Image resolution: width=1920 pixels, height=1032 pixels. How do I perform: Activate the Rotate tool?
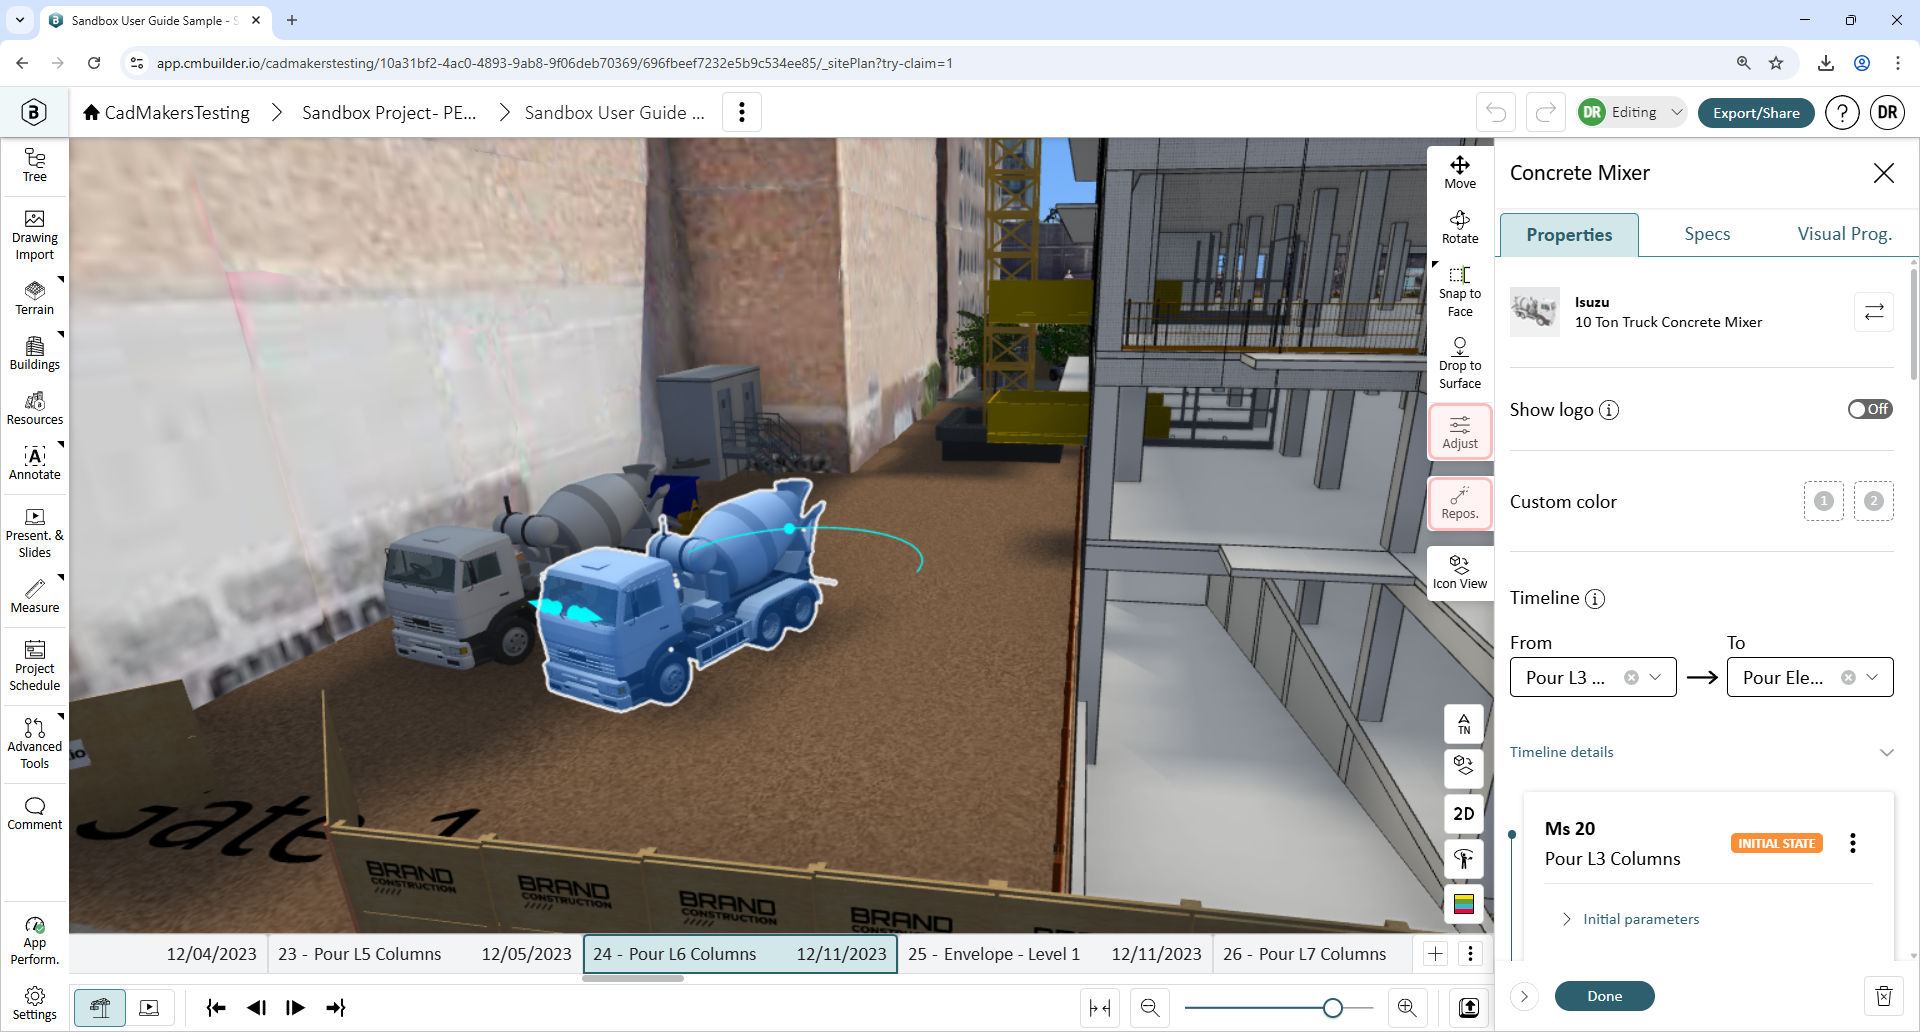pyautogui.click(x=1460, y=228)
